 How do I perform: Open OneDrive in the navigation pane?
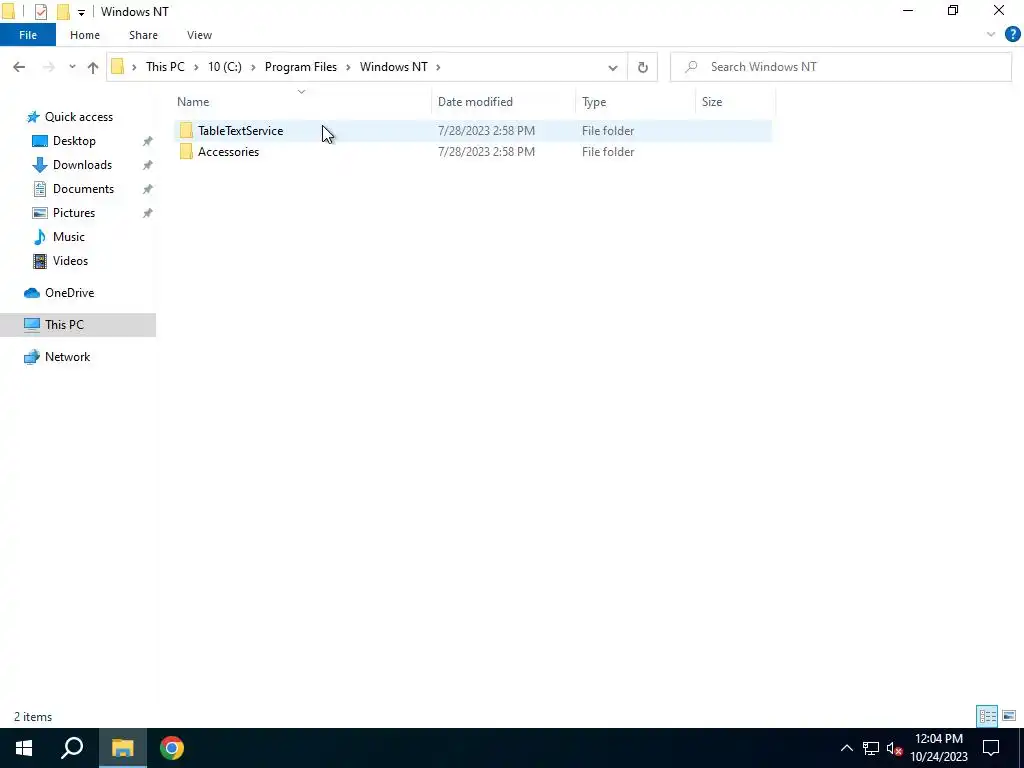(69, 293)
